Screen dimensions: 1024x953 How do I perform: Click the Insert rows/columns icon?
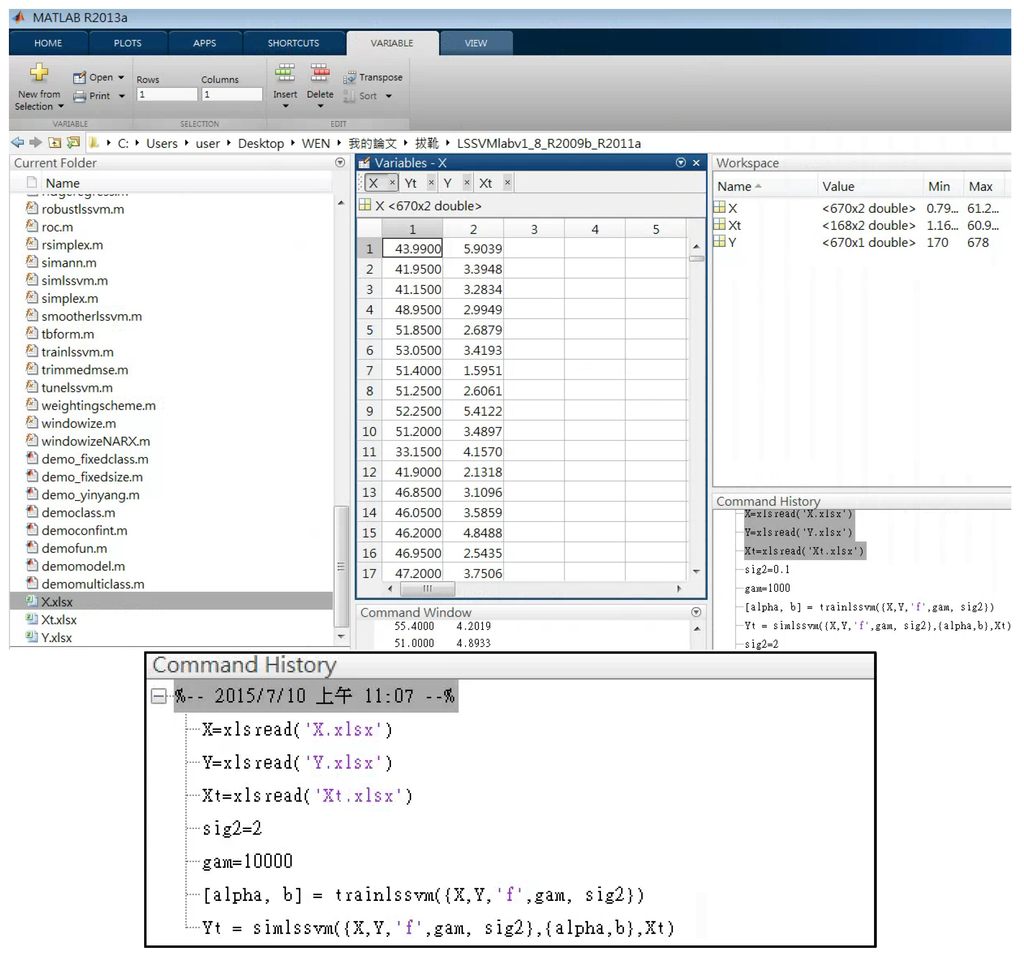(285, 73)
